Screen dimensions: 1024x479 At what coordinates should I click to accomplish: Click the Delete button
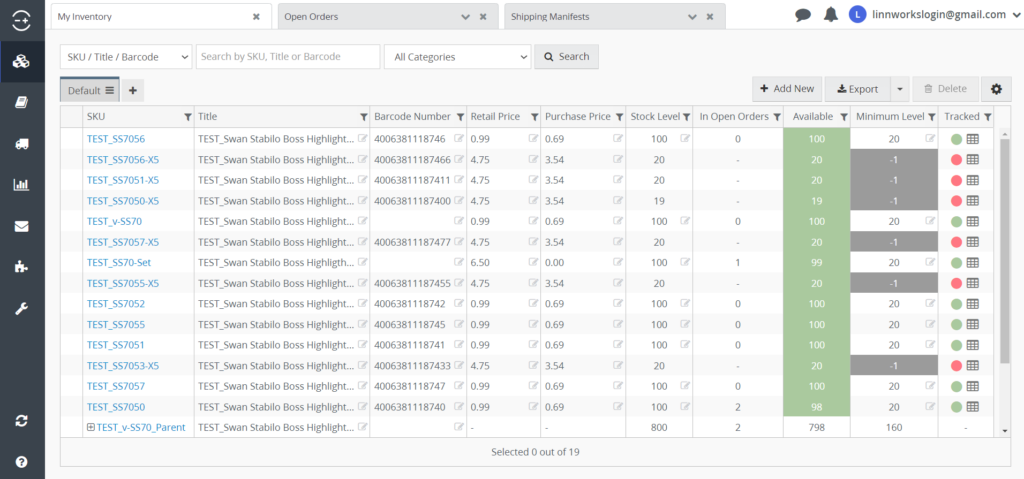(946, 90)
